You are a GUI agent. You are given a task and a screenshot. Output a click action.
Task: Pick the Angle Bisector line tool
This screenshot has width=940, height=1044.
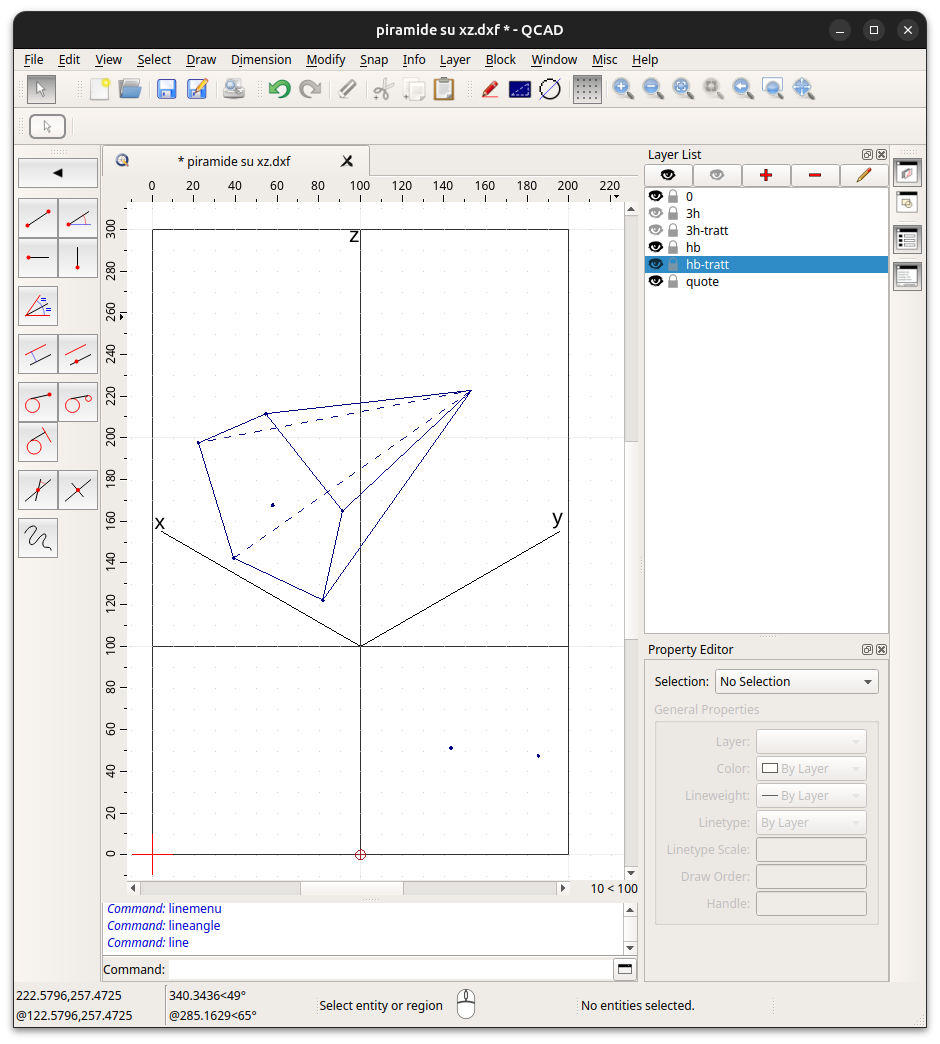pyautogui.click(x=38, y=306)
